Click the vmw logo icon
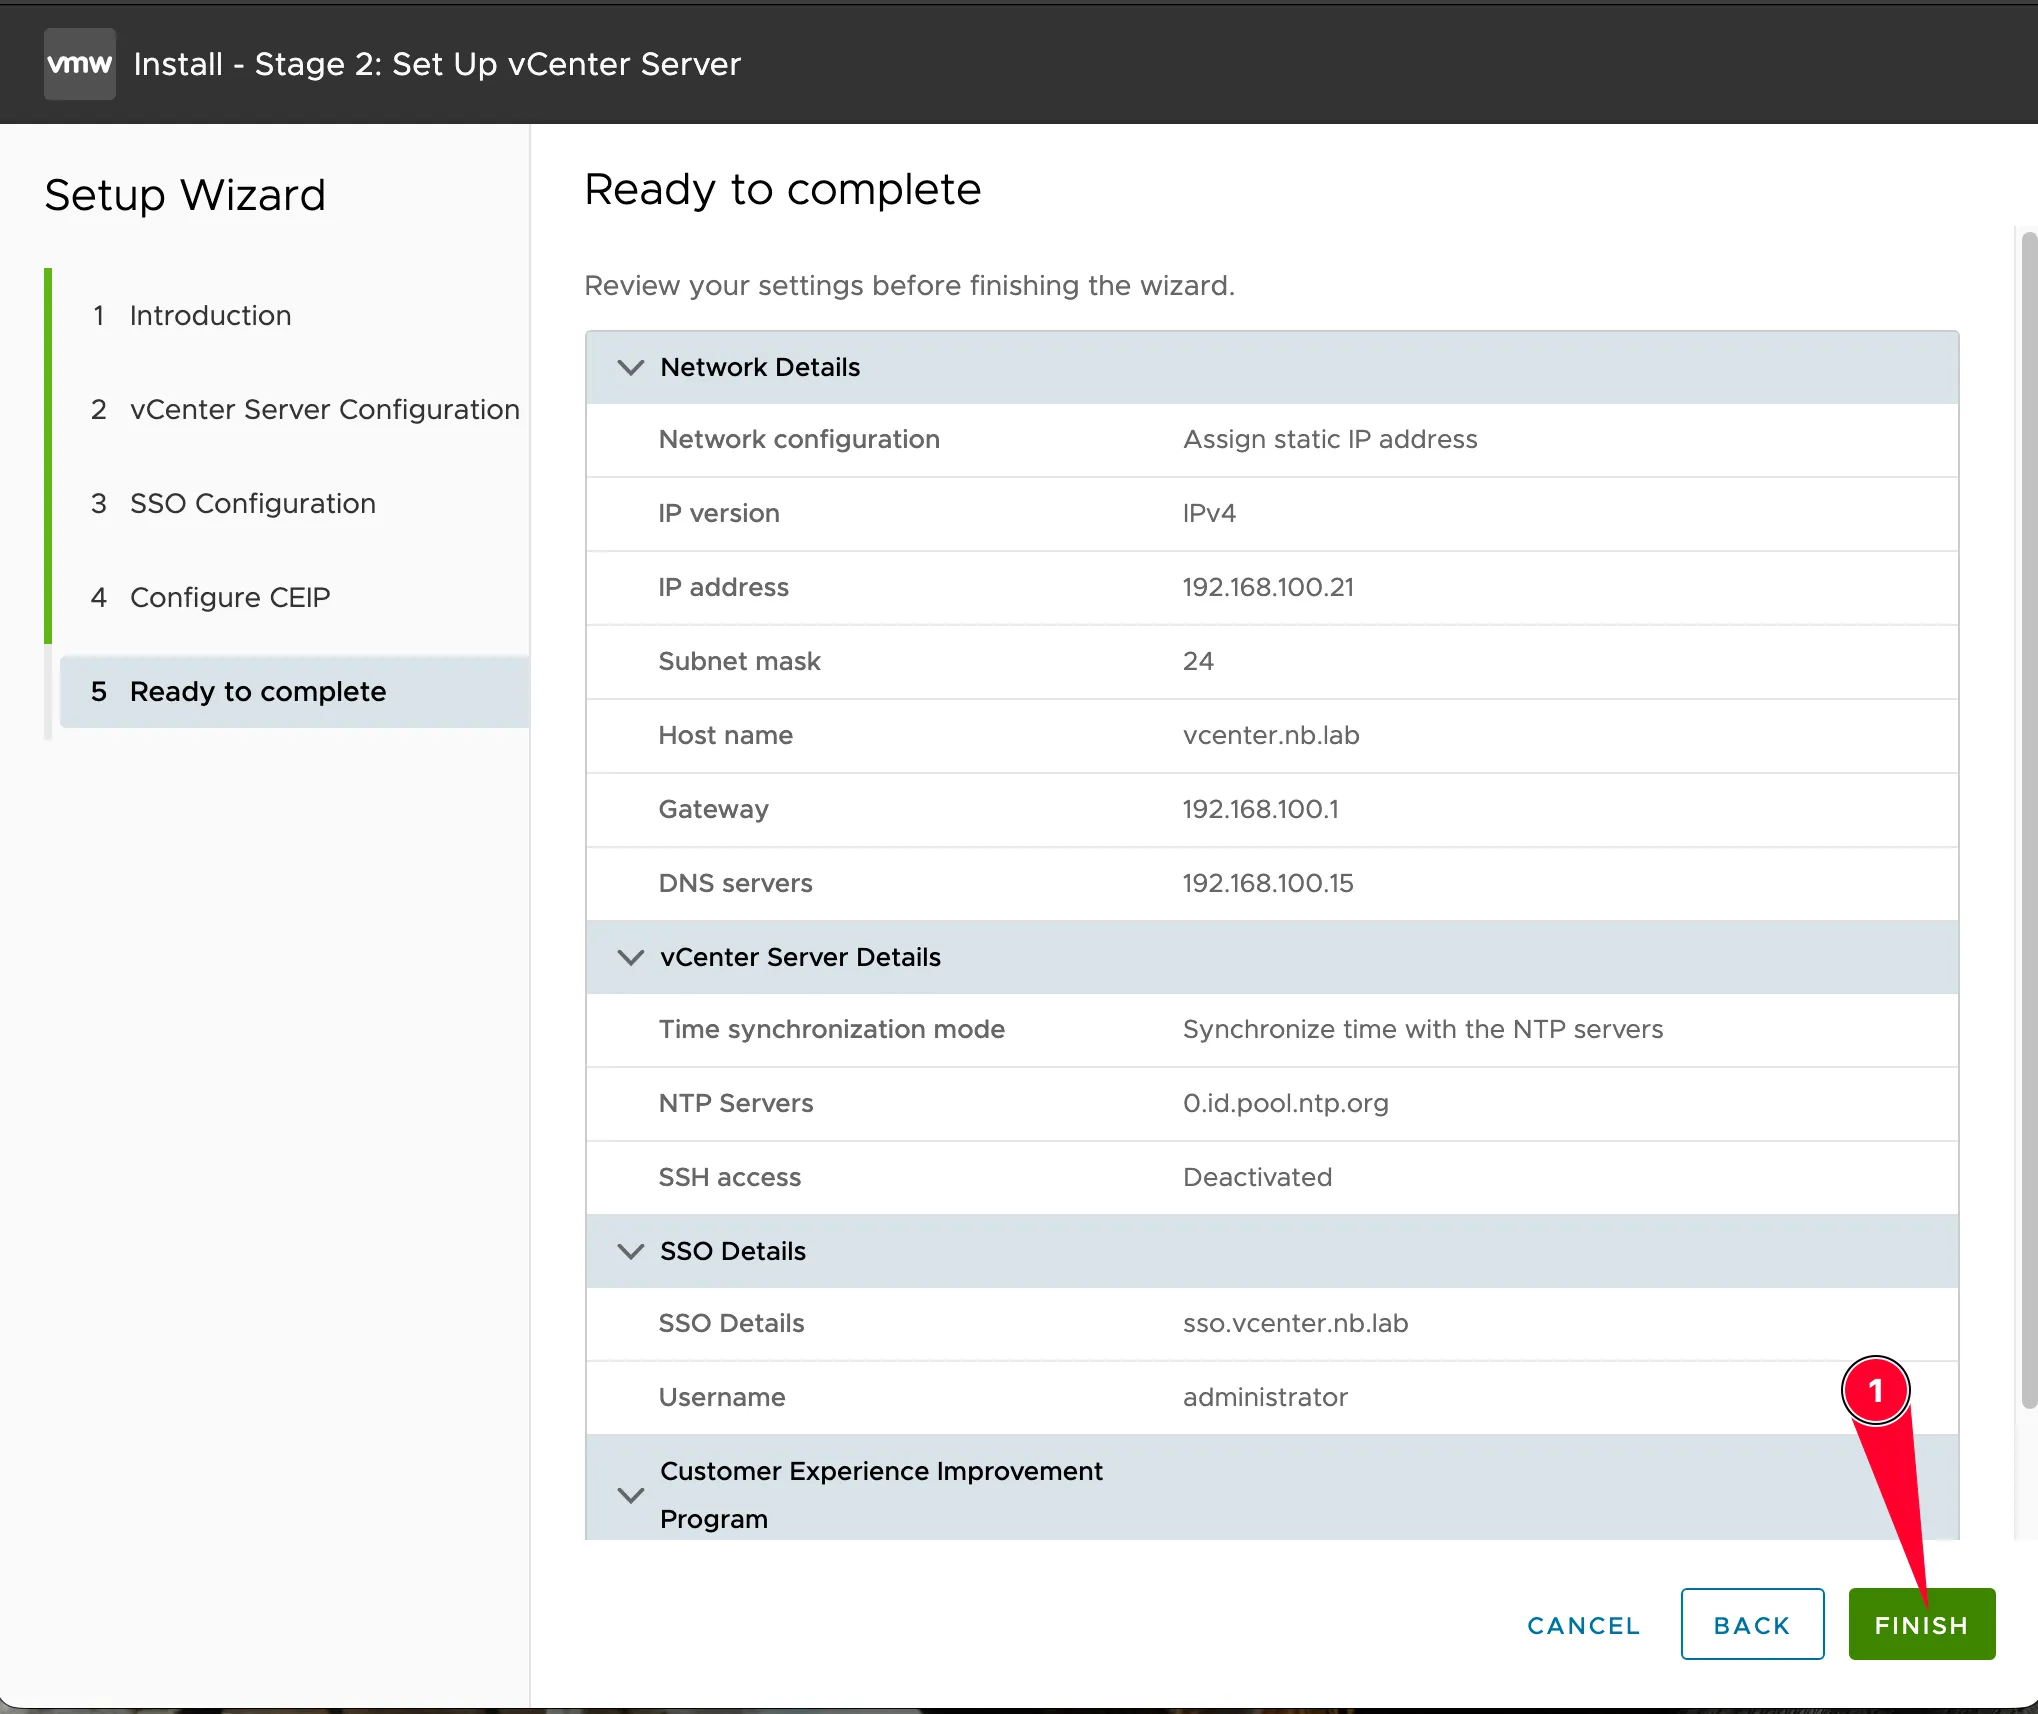The width and height of the screenshot is (2038, 1714). click(80, 64)
